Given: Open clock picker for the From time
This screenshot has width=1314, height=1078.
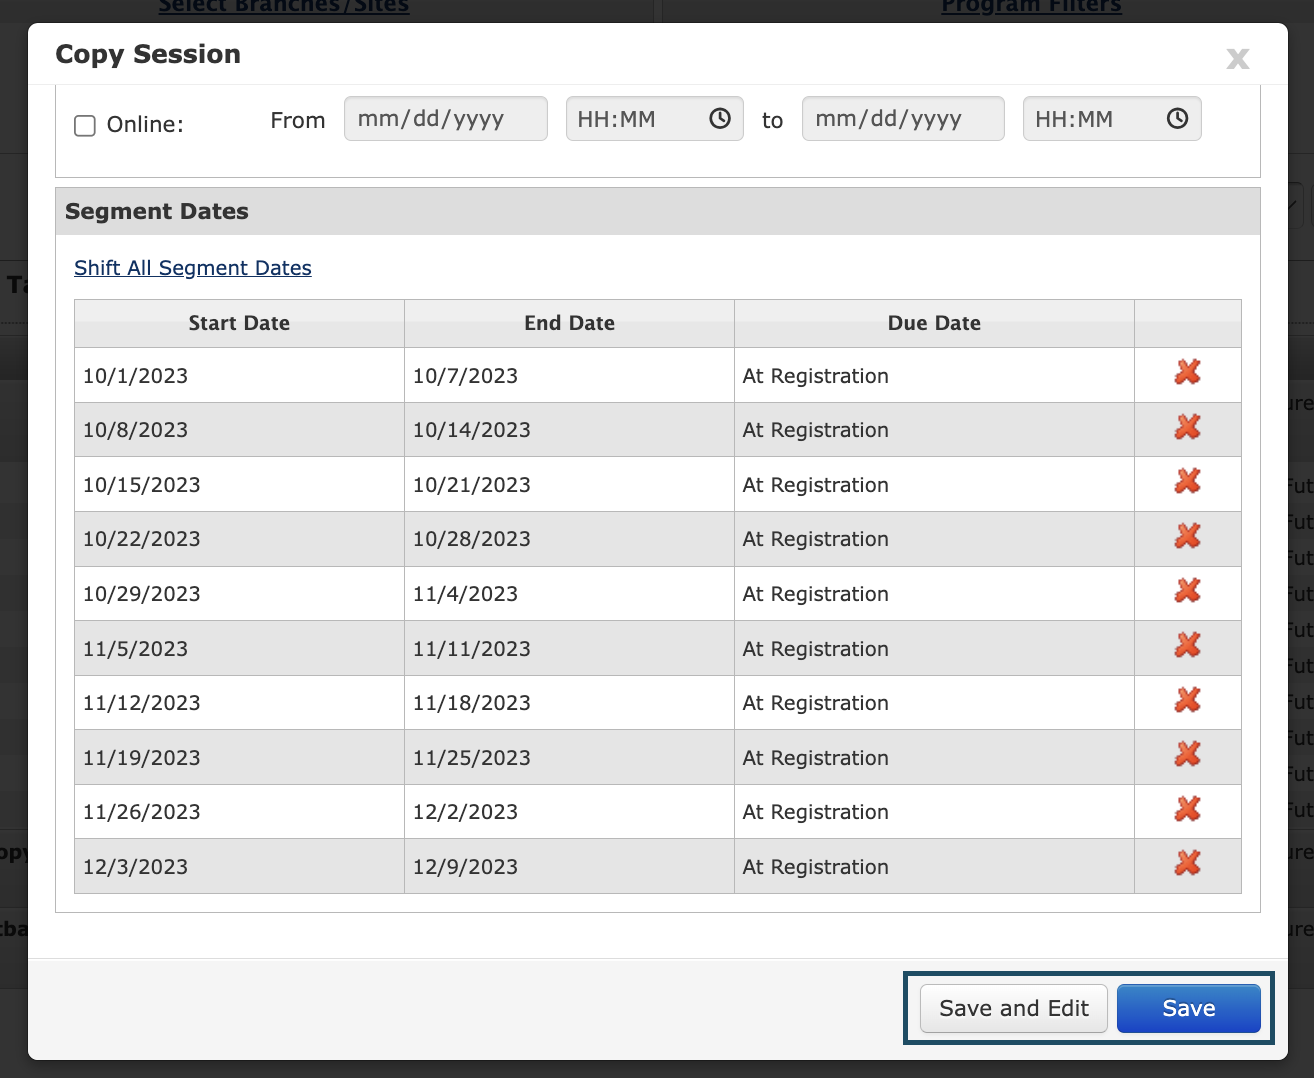Looking at the screenshot, I should pyautogui.click(x=718, y=118).
